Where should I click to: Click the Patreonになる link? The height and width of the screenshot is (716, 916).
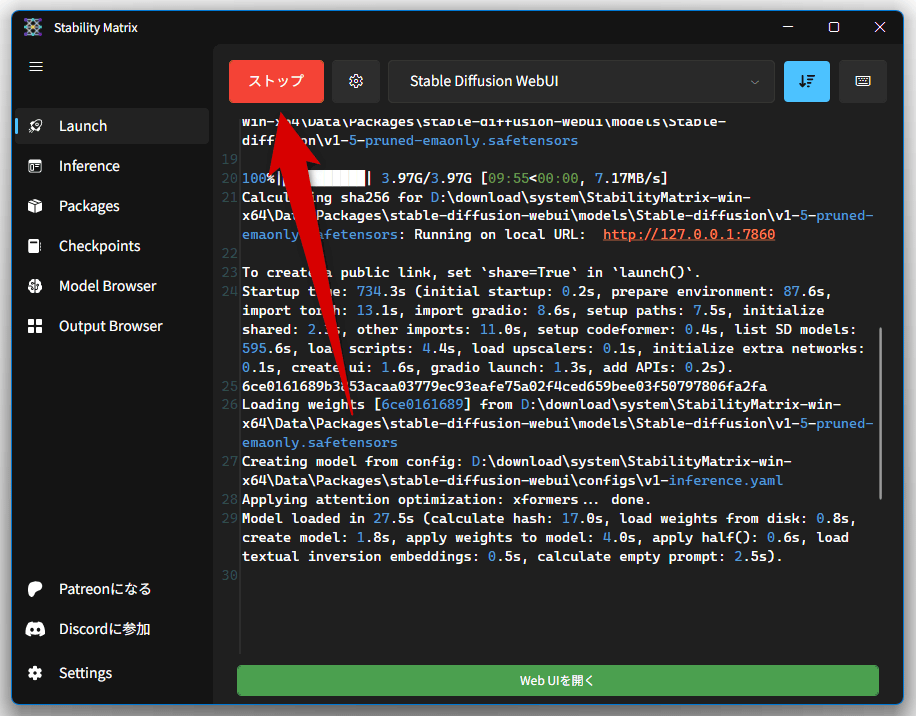click(x=112, y=589)
